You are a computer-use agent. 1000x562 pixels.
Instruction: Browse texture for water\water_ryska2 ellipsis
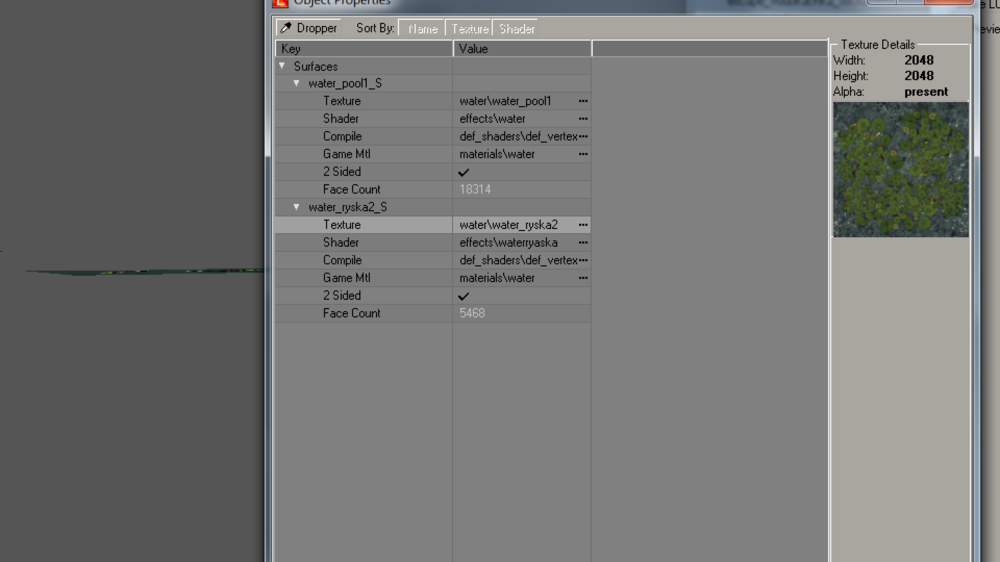[583, 225]
